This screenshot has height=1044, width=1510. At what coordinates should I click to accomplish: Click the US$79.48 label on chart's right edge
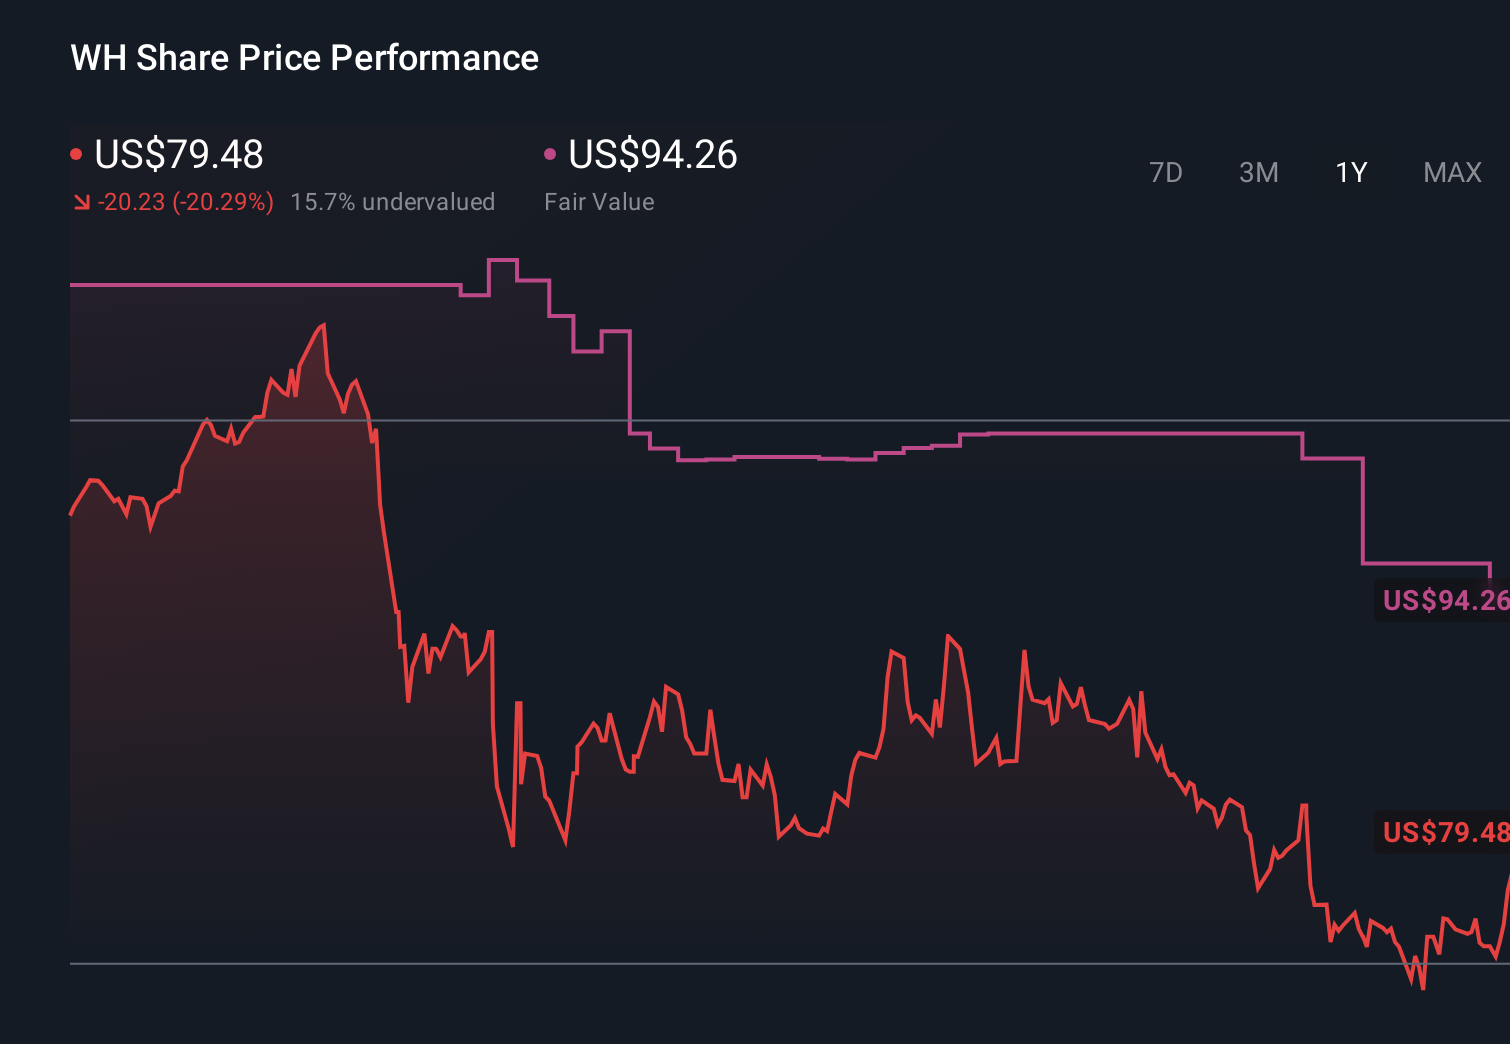[x=1444, y=831]
